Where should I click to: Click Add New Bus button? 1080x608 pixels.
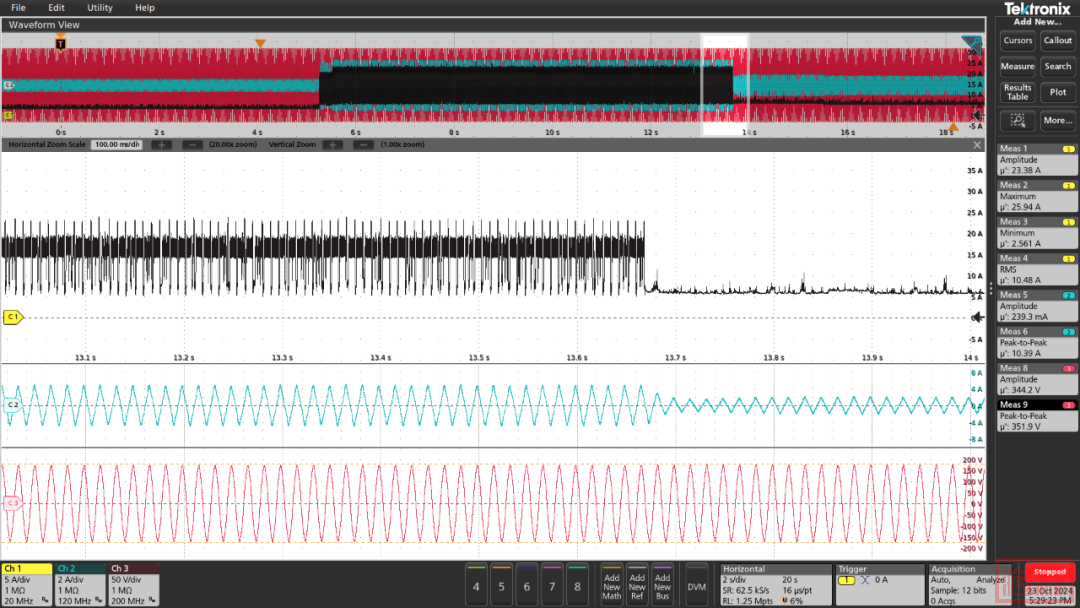click(663, 585)
